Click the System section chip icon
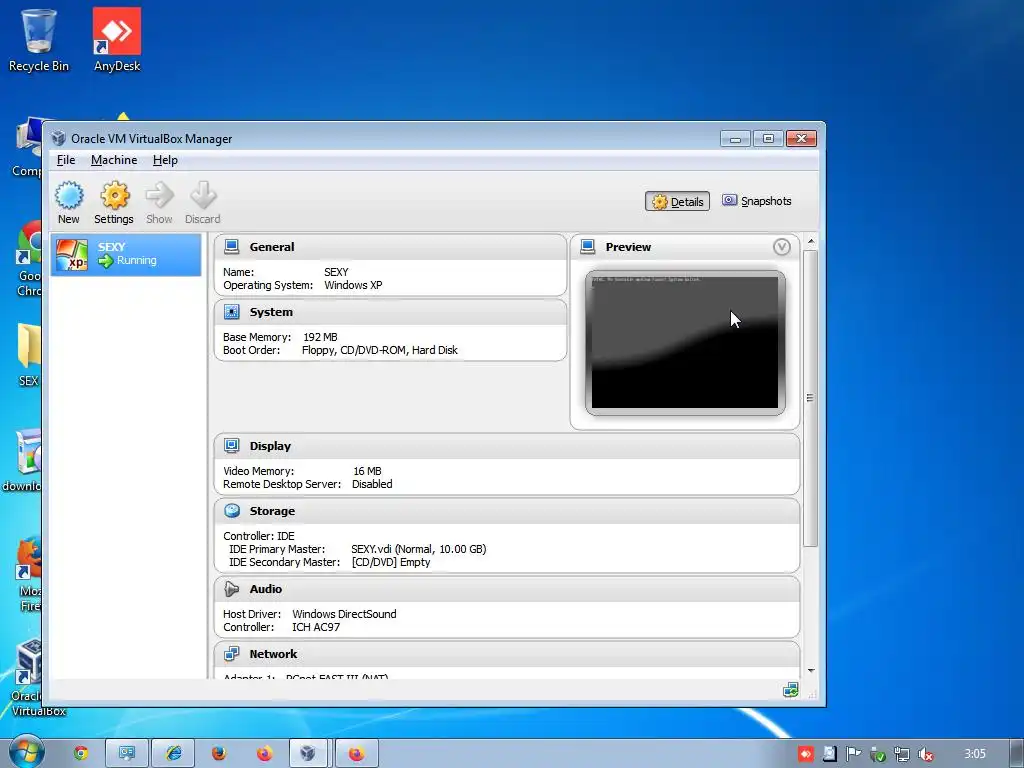 pyautogui.click(x=232, y=312)
